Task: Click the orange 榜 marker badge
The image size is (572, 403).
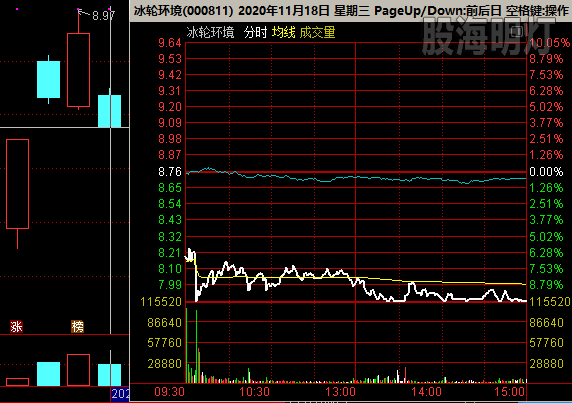Action: tap(77, 327)
